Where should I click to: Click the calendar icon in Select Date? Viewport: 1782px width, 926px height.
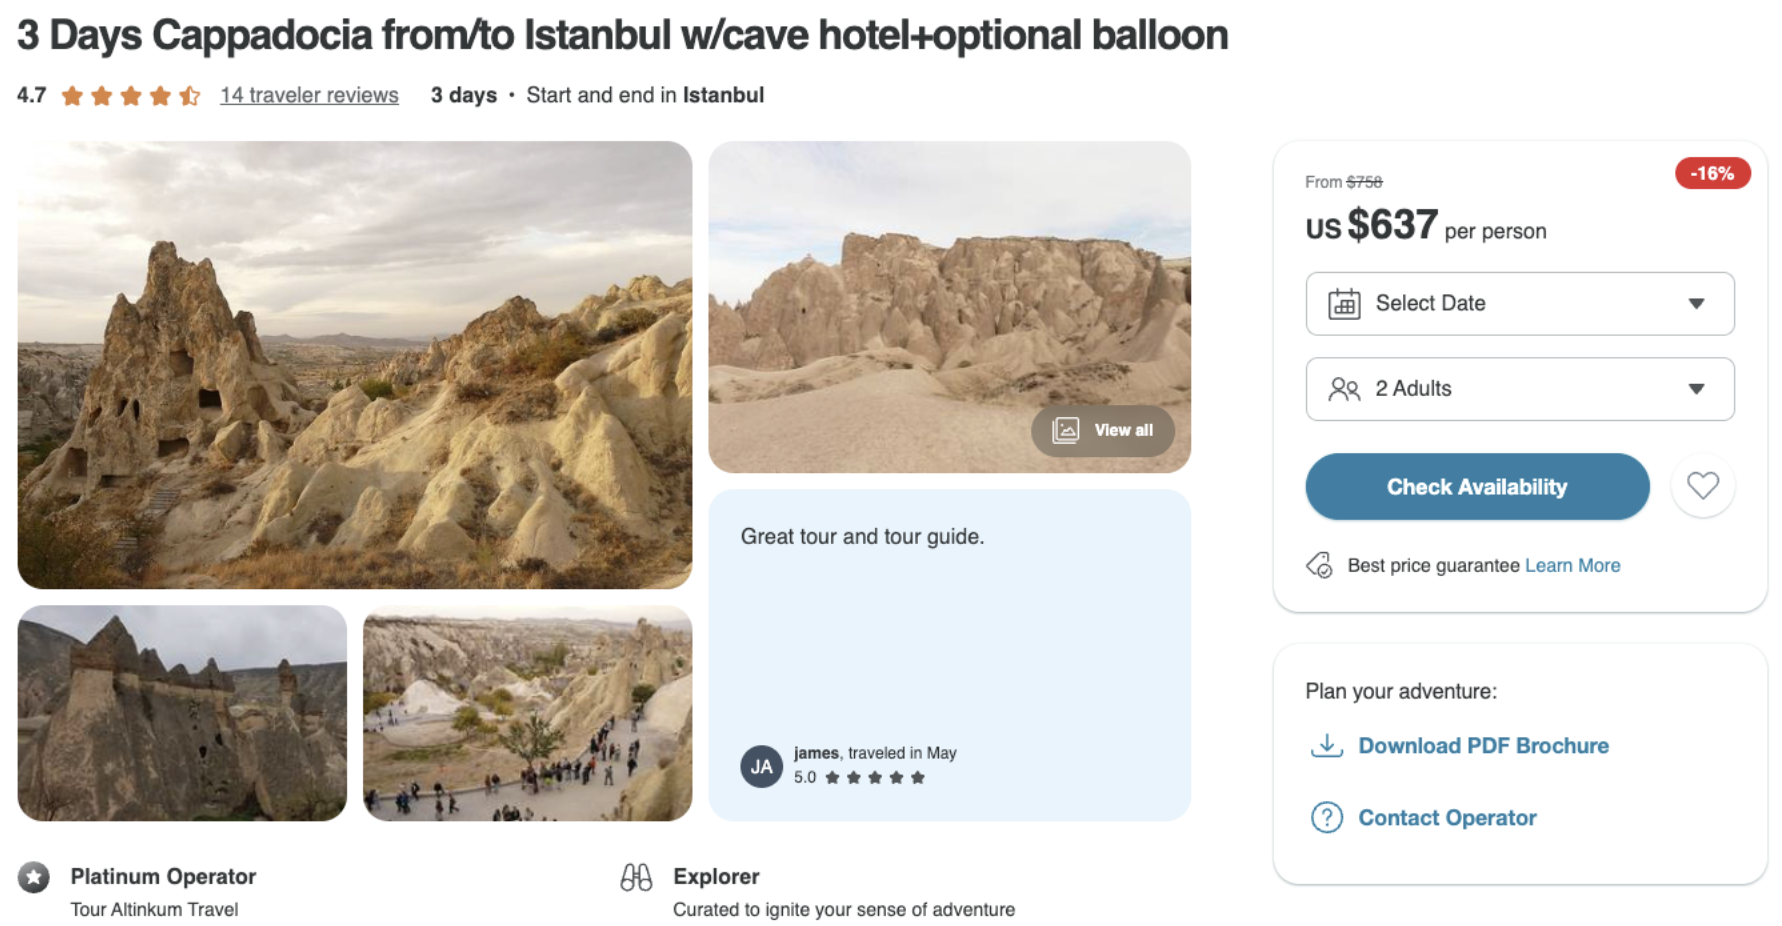point(1343,303)
